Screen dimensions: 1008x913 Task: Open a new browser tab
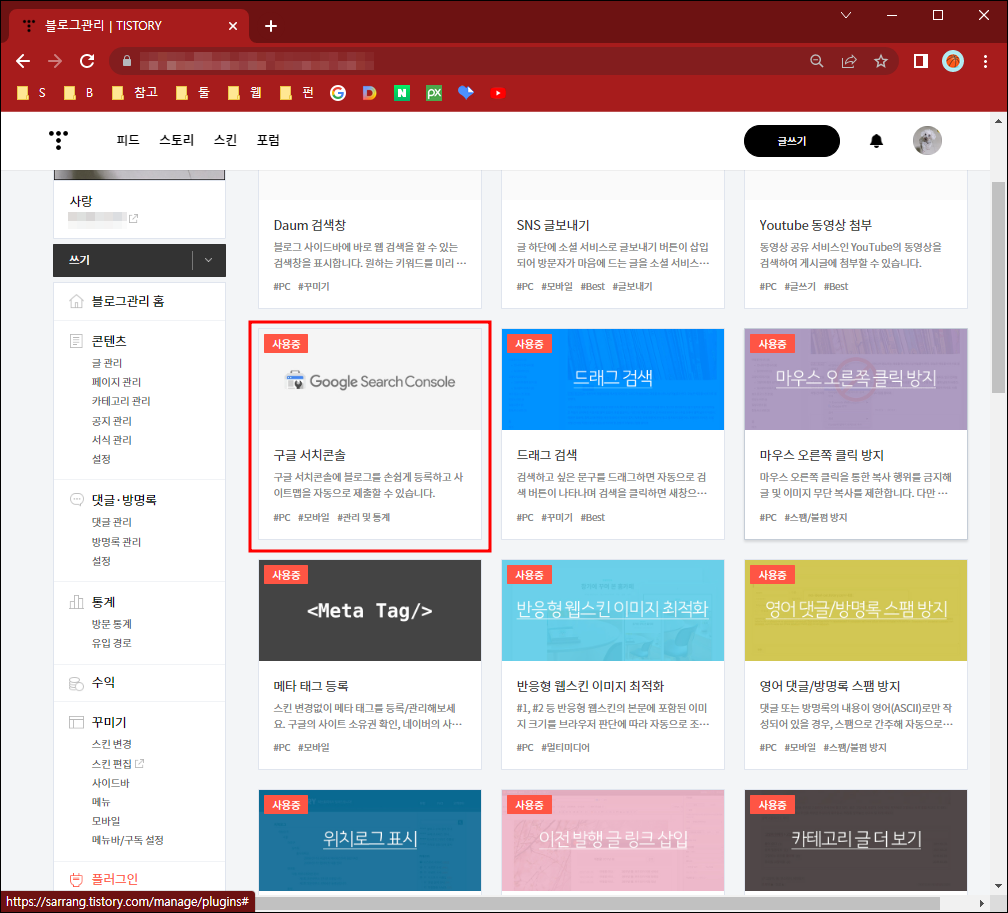(270, 26)
